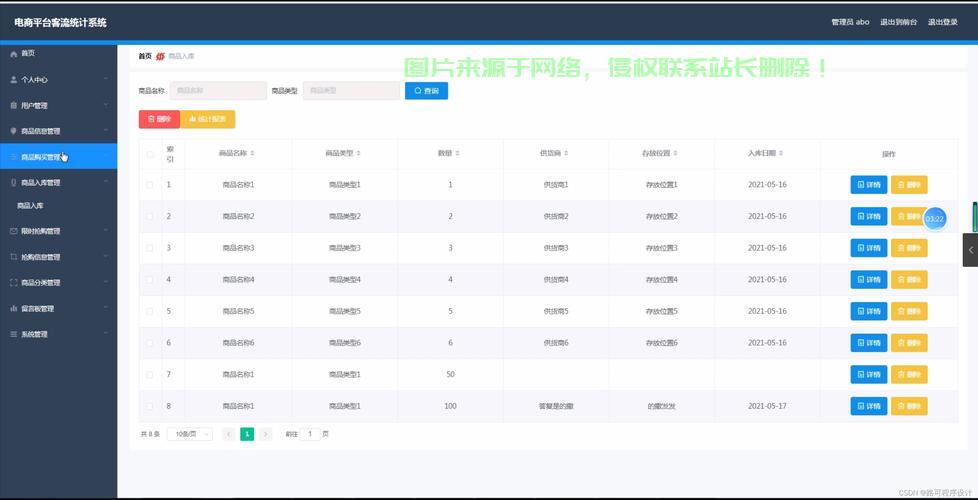Click 首页 in the breadcrumb

(145, 56)
